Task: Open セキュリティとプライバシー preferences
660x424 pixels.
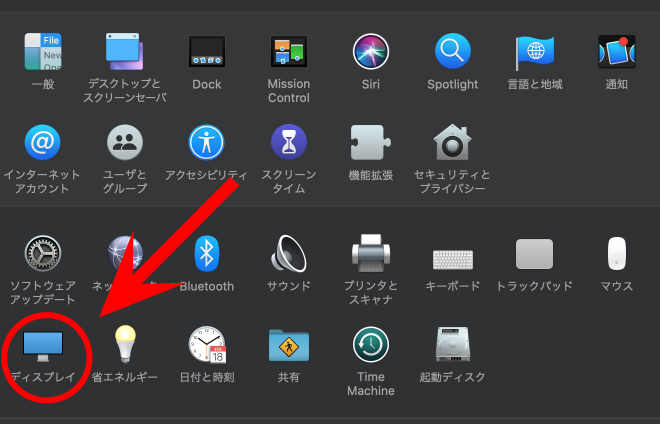Action: 452,143
